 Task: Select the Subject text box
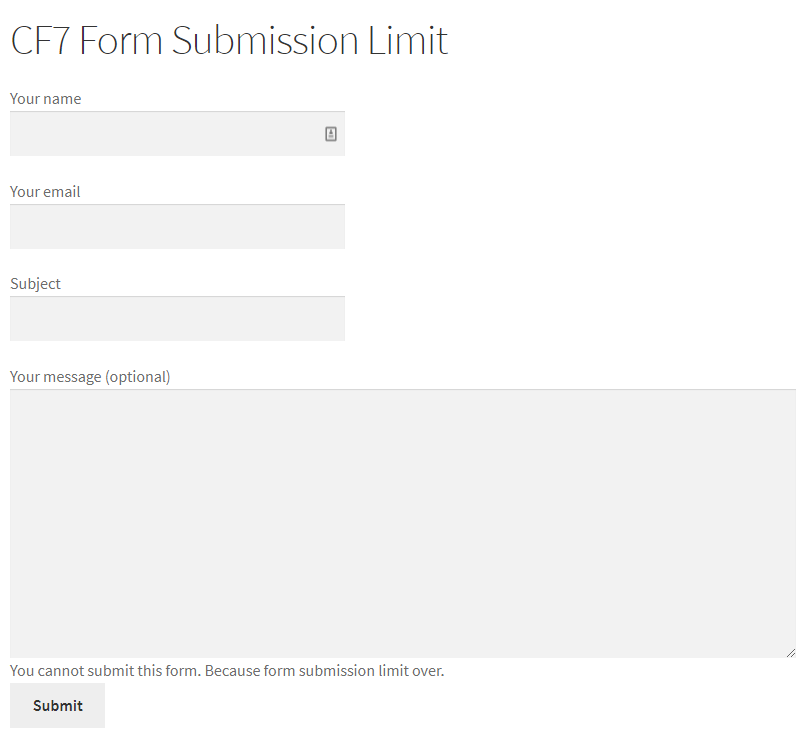(x=177, y=319)
